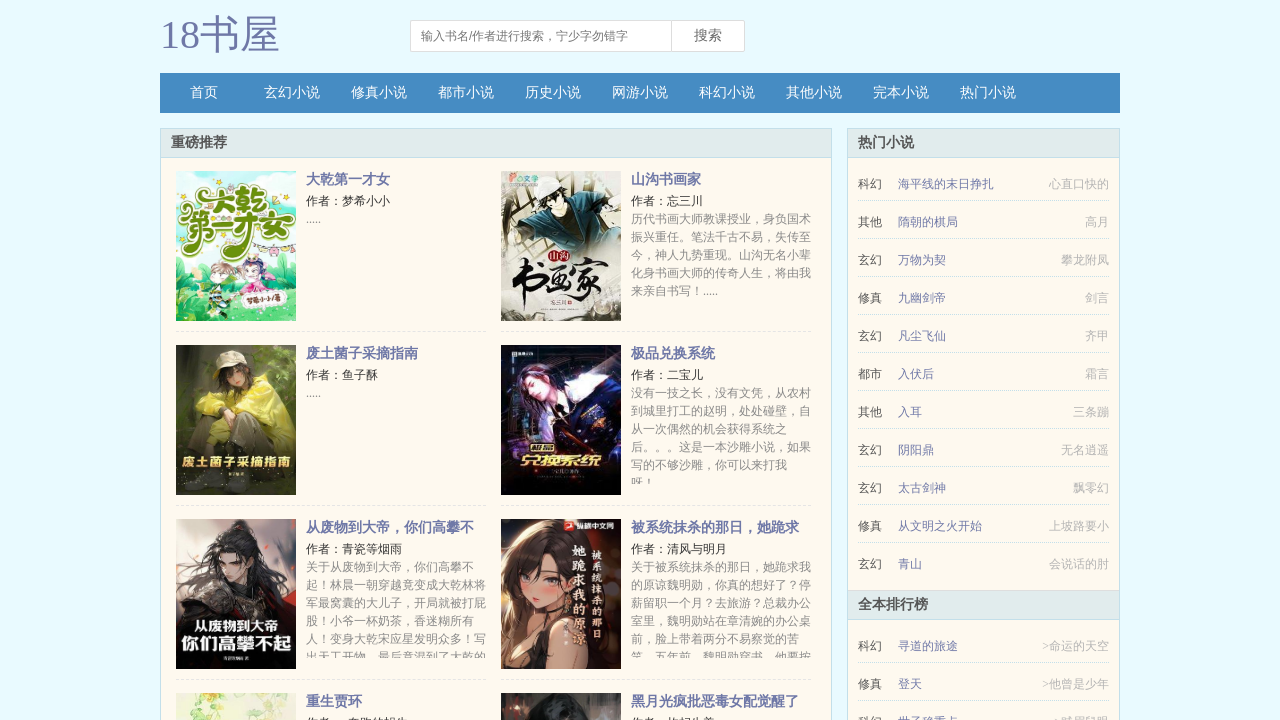
Task: Go to 首页 in the navigation bar
Action: coord(204,93)
